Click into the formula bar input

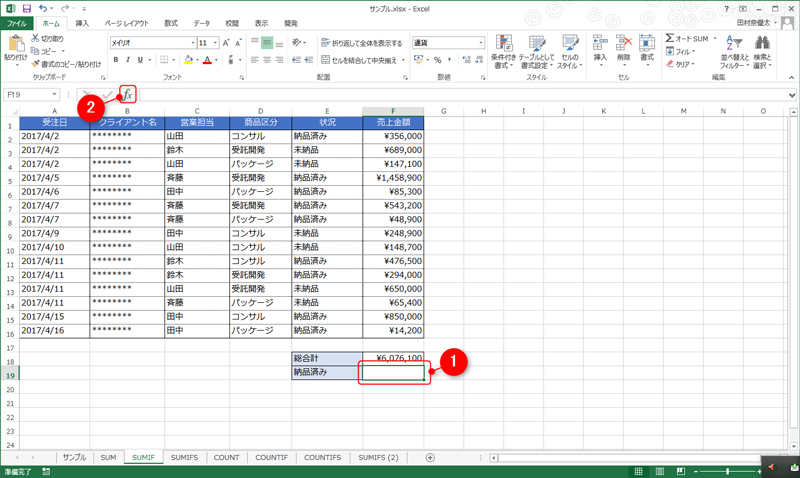pos(462,95)
